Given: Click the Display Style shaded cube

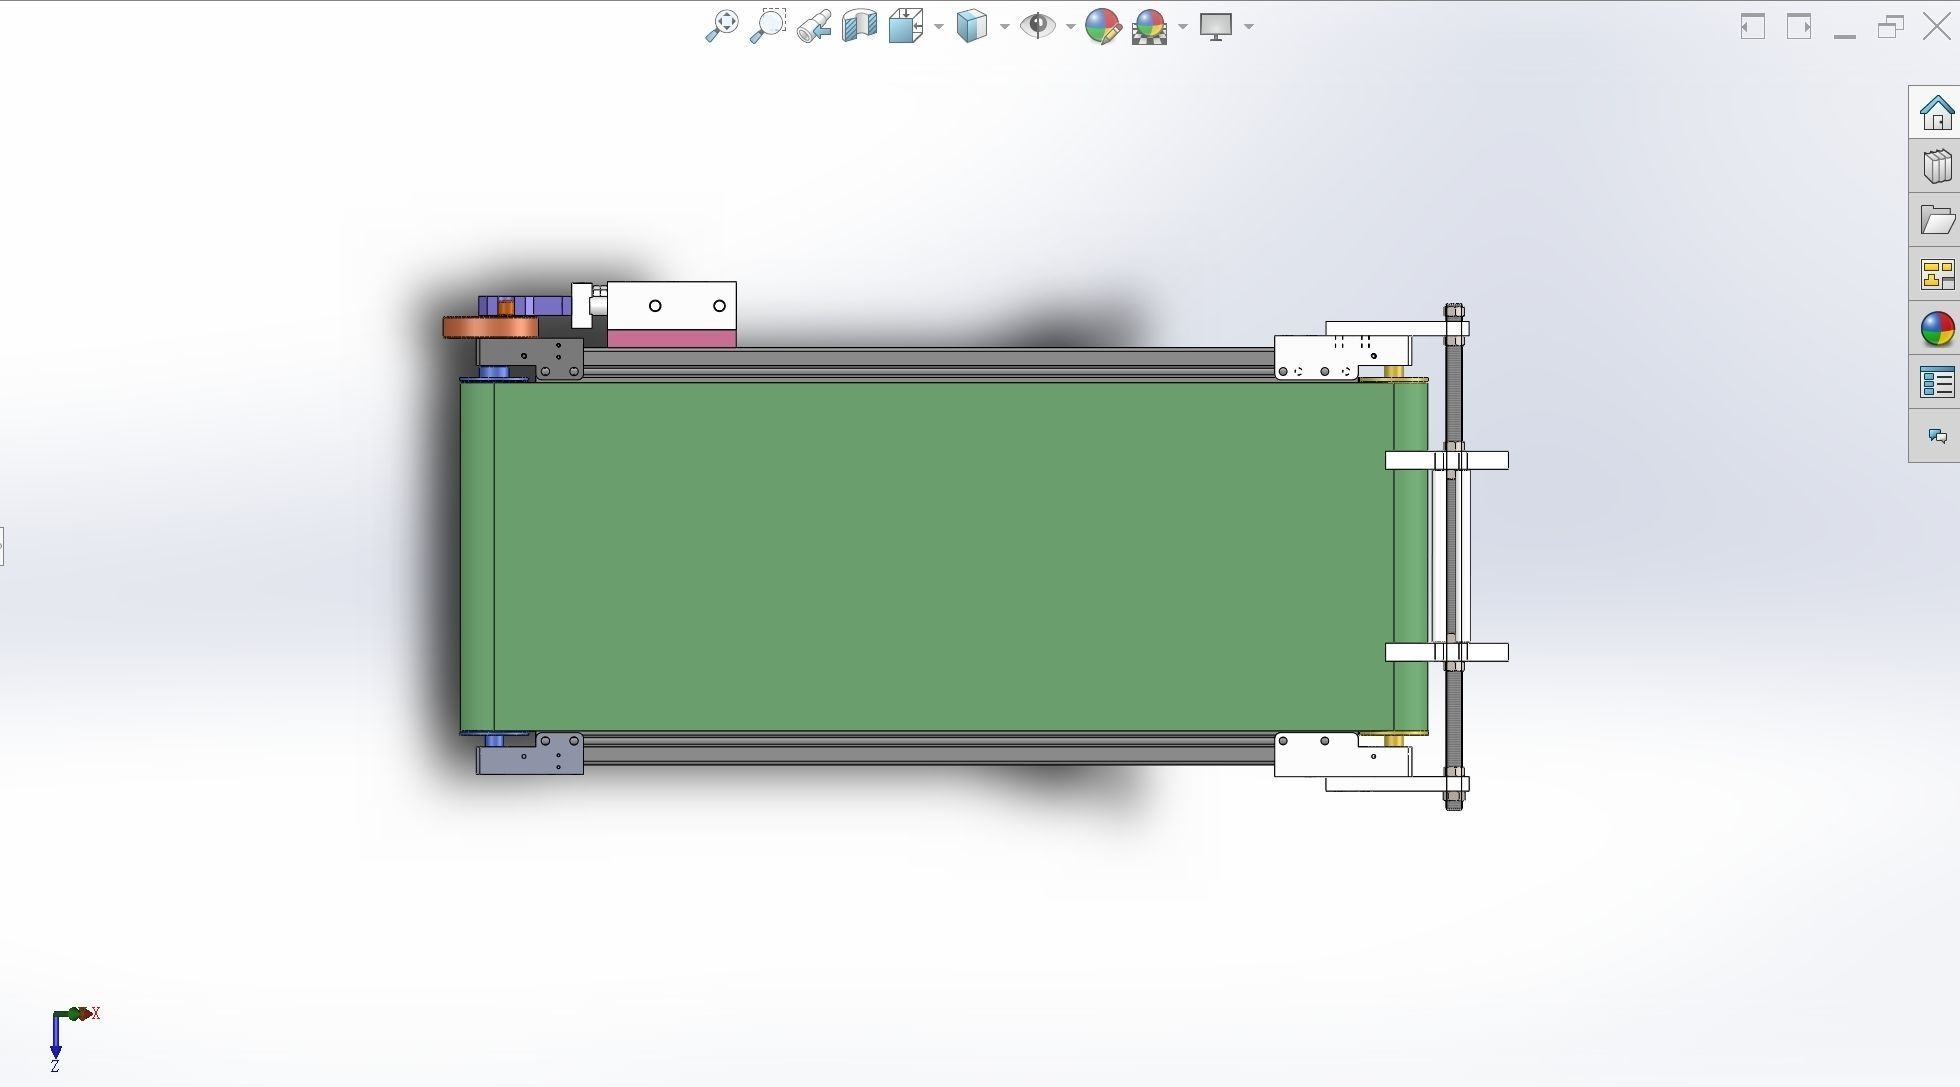Looking at the screenshot, I should [972, 26].
